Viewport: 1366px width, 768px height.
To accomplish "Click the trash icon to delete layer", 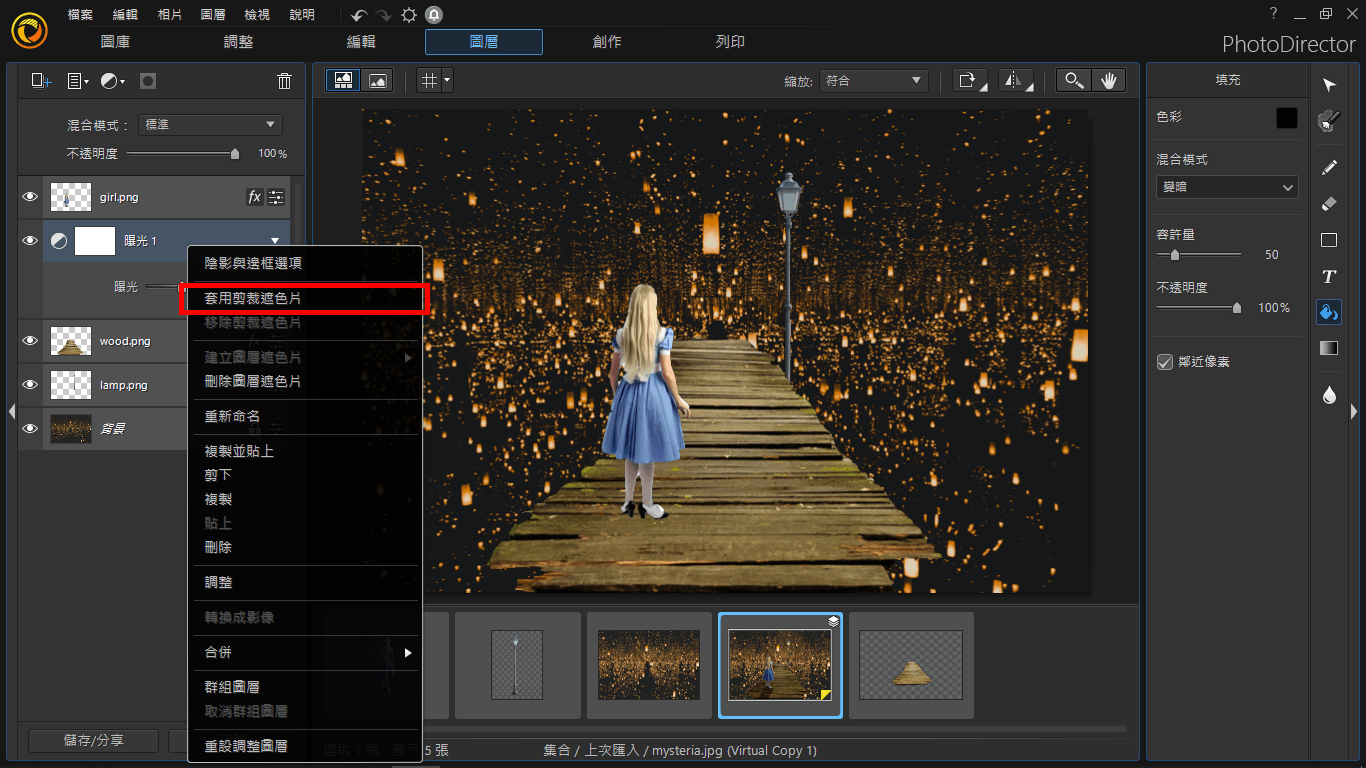I will pyautogui.click(x=284, y=81).
